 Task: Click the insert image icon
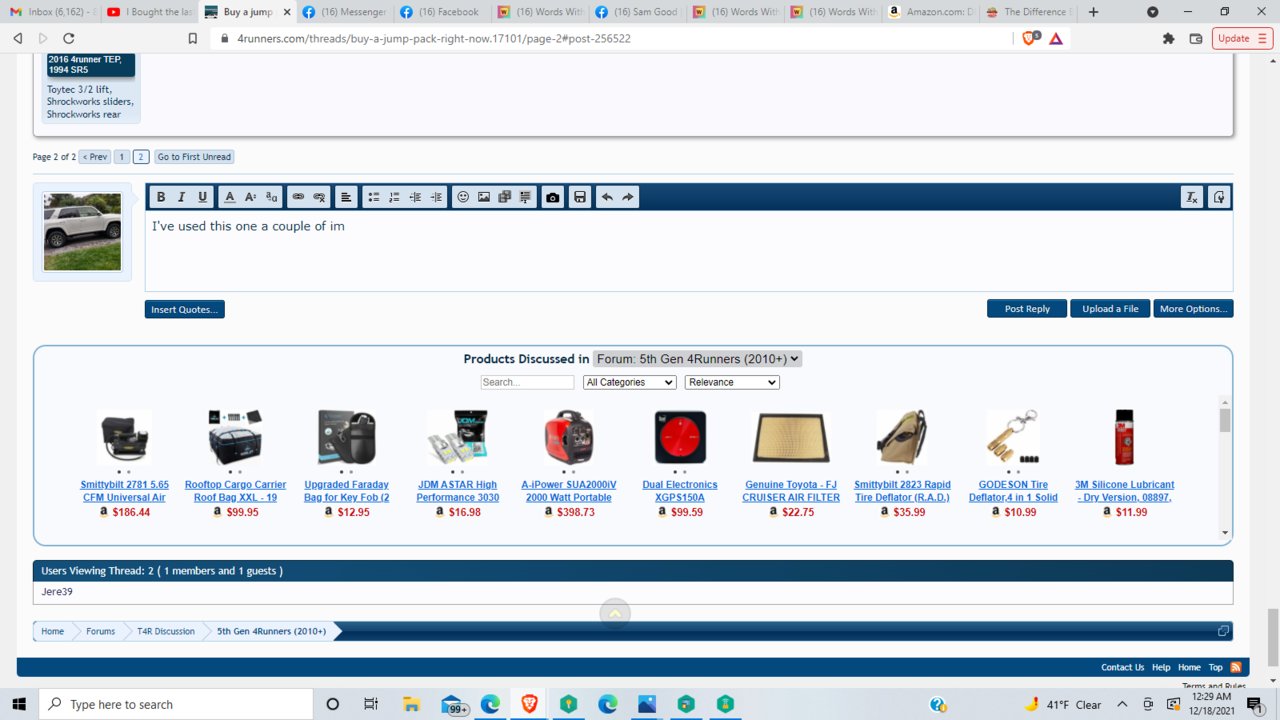coord(484,197)
